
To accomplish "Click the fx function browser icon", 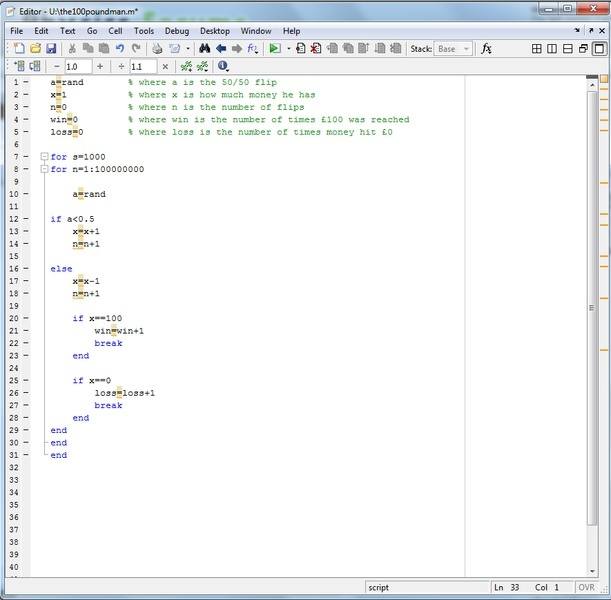I will coord(487,49).
